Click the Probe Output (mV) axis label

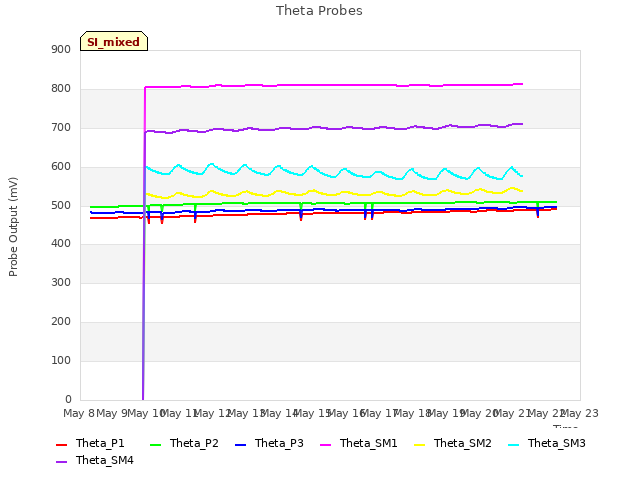(x=13, y=227)
